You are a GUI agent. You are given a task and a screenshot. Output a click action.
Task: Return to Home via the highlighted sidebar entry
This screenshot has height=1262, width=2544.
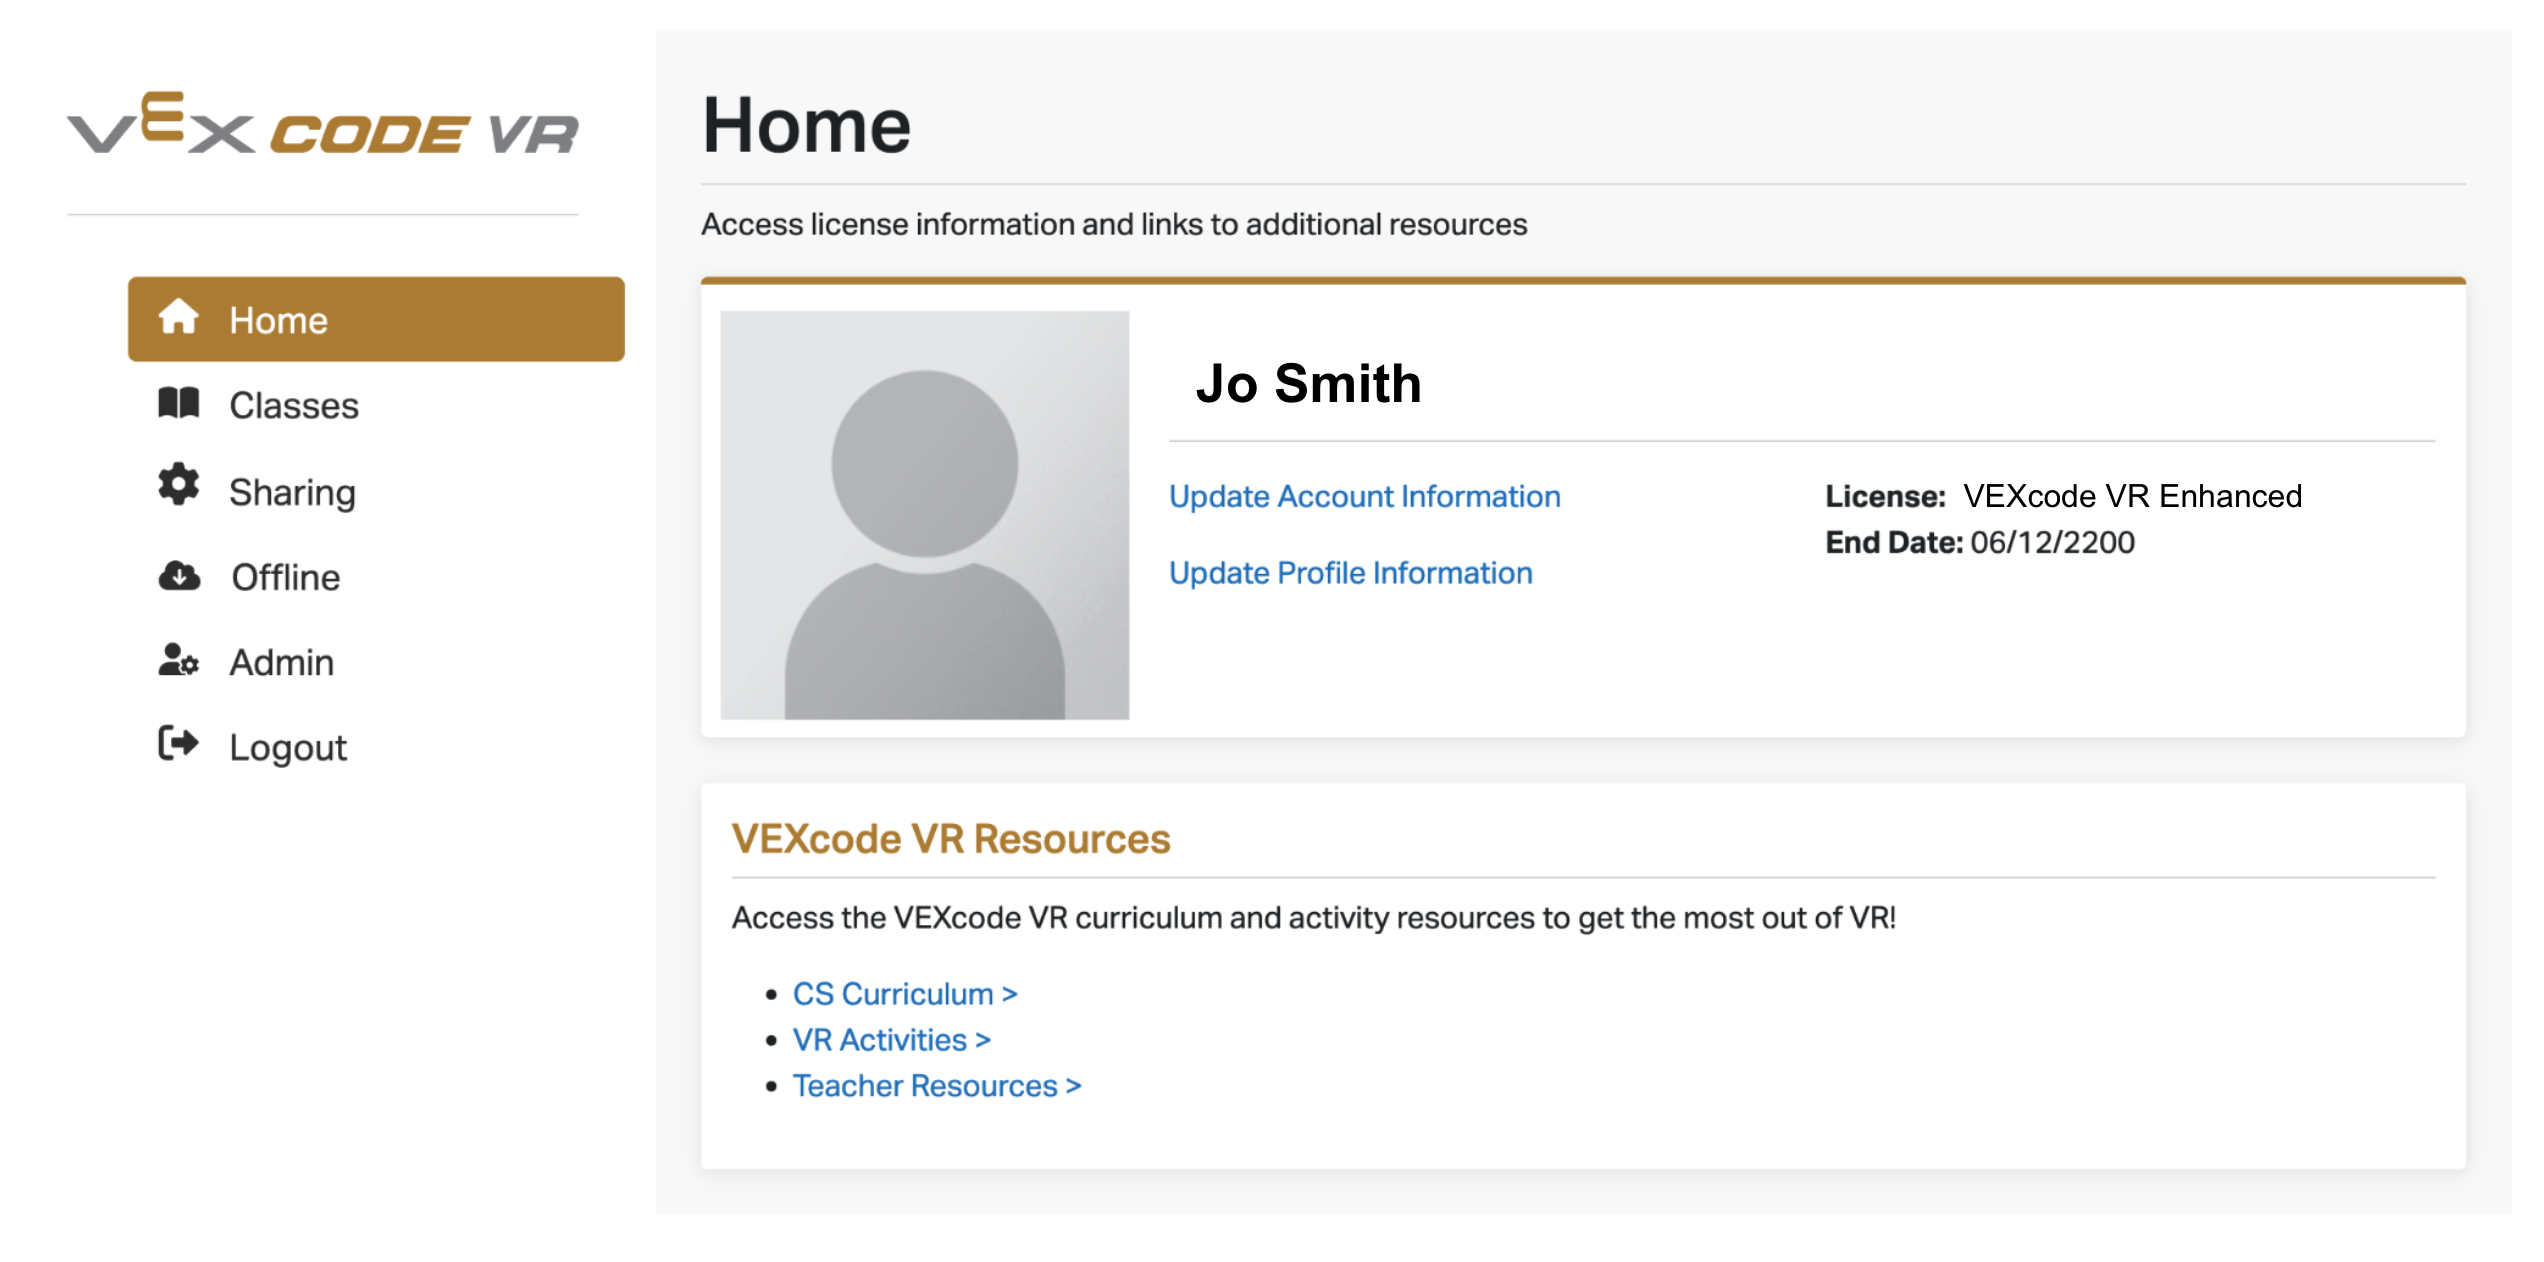pyautogui.click(x=279, y=318)
